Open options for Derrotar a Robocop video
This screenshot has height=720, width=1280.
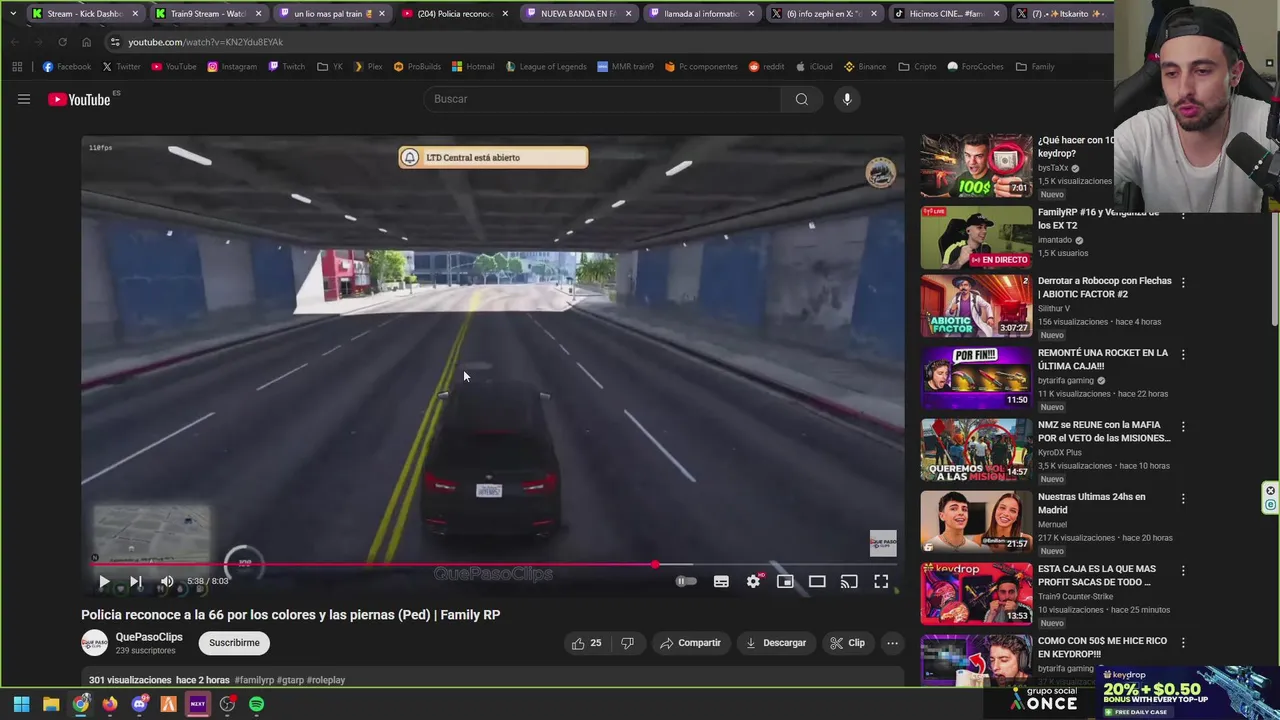pyautogui.click(x=1183, y=283)
